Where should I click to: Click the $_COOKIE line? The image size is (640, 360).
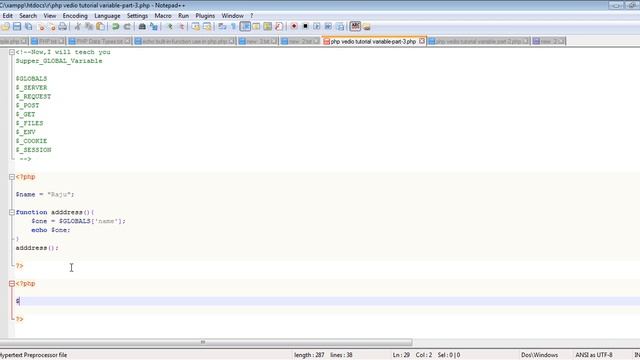pos(31,141)
